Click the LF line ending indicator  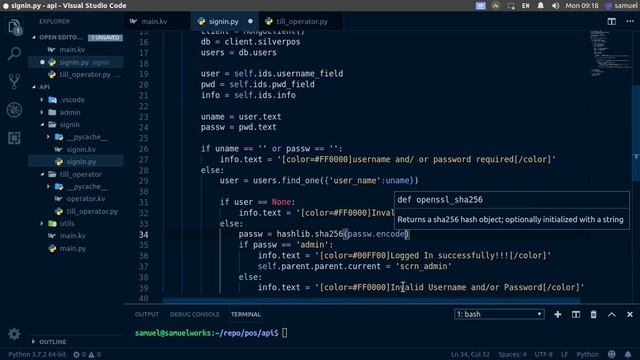(564, 354)
